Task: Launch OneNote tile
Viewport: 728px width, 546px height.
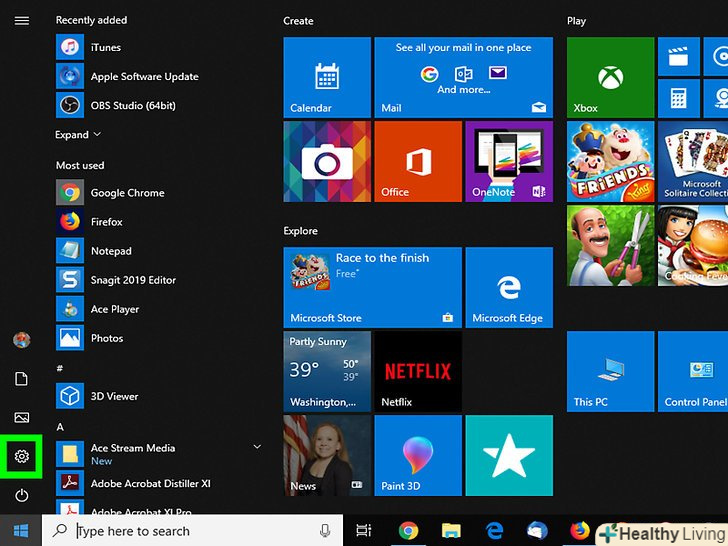Action: 508,161
